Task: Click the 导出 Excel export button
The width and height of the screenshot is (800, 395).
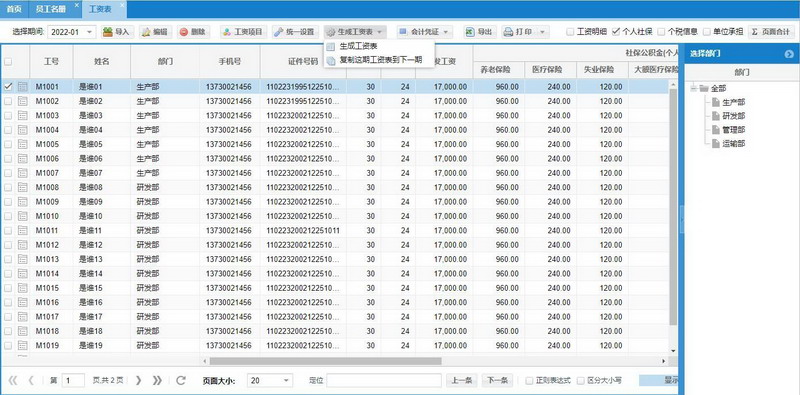Action: coord(480,32)
